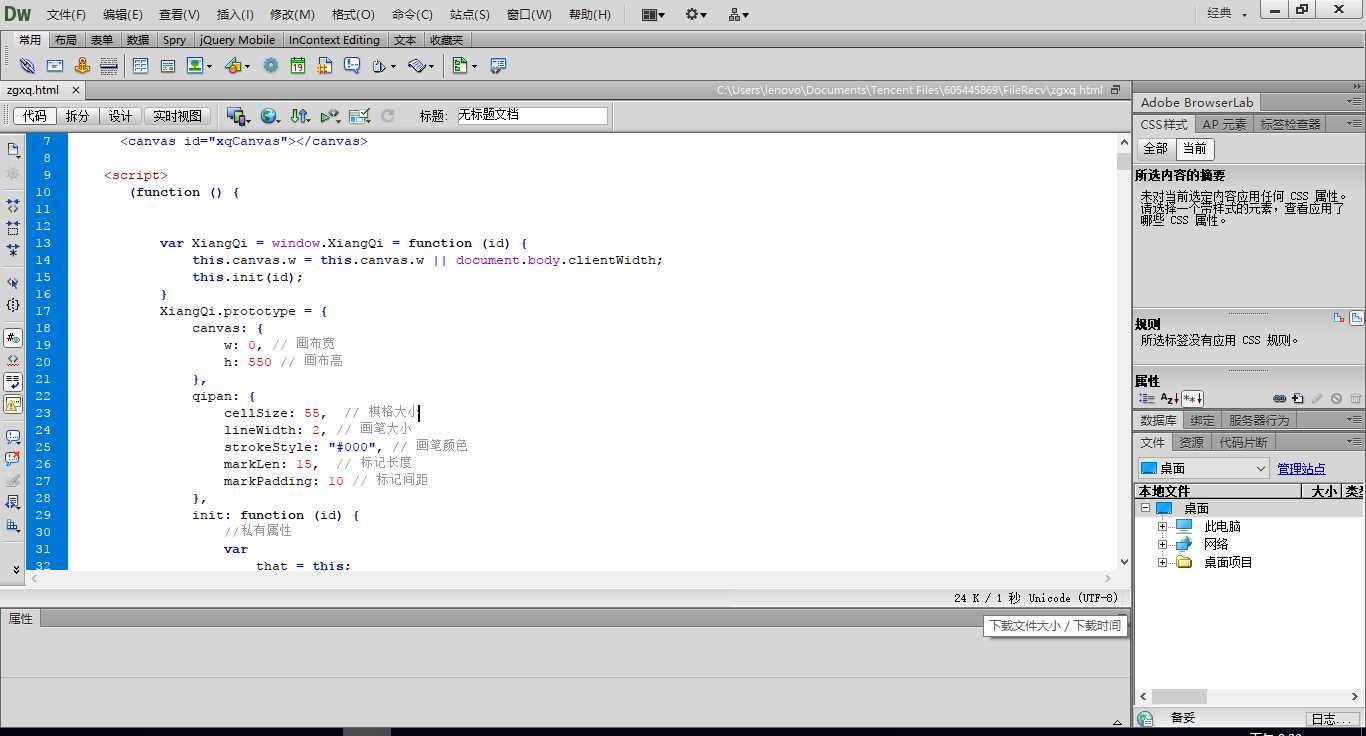Open the 站点(S) menu

tap(470, 14)
